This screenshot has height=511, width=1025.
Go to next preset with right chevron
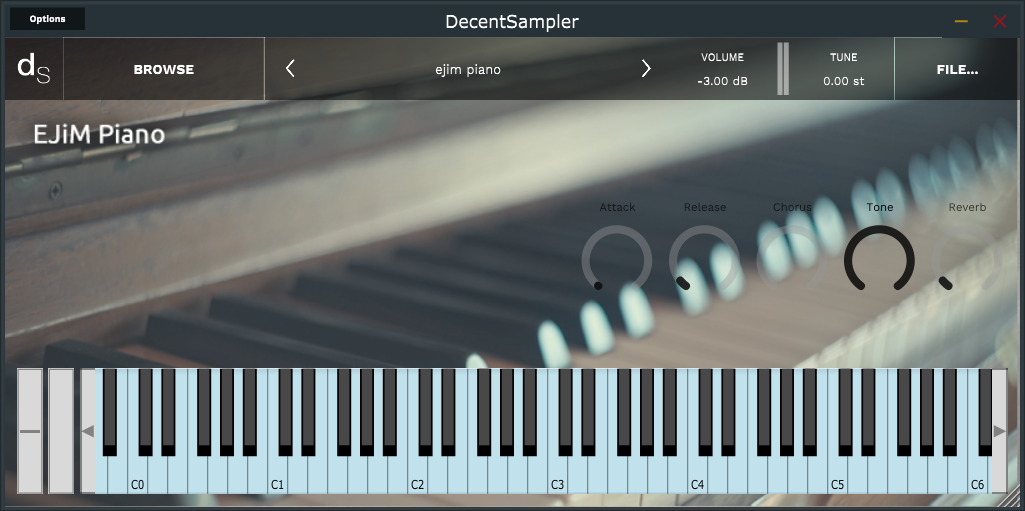(x=646, y=69)
